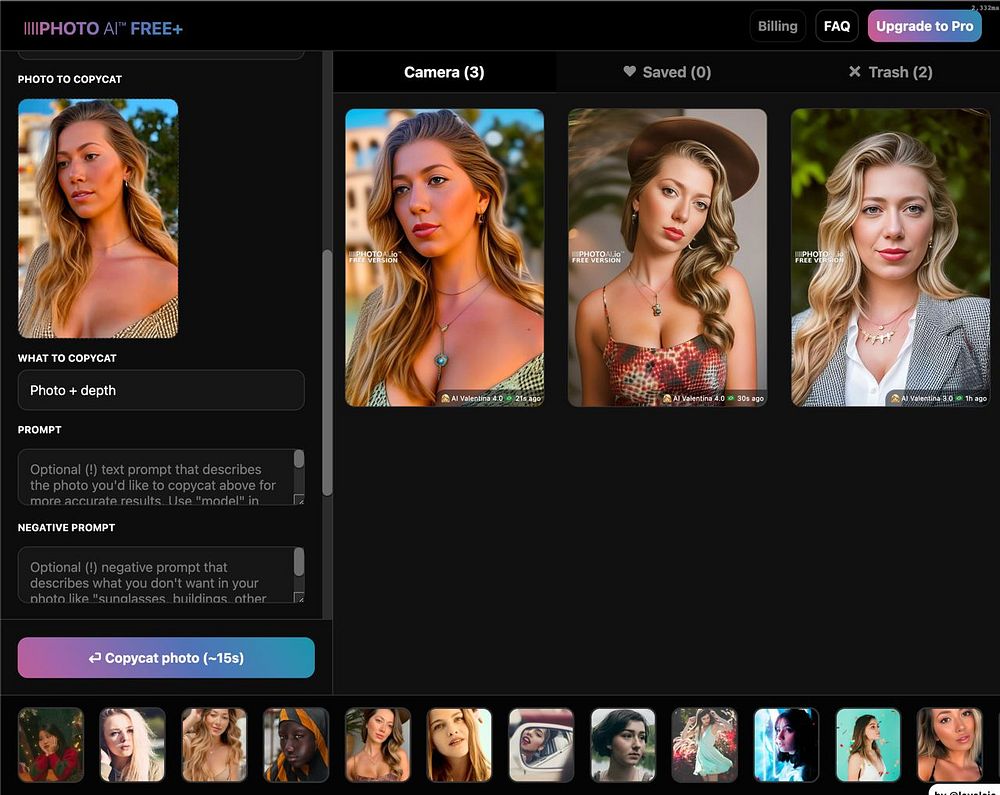This screenshot has height=795, width=1000.
Task: Open the Billing page
Action: pos(777,26)
